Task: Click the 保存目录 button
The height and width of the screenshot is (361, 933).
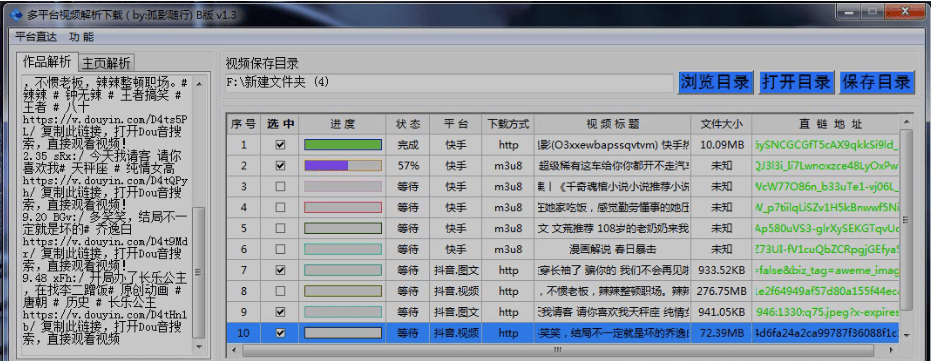Action: [x=876, y=82]
